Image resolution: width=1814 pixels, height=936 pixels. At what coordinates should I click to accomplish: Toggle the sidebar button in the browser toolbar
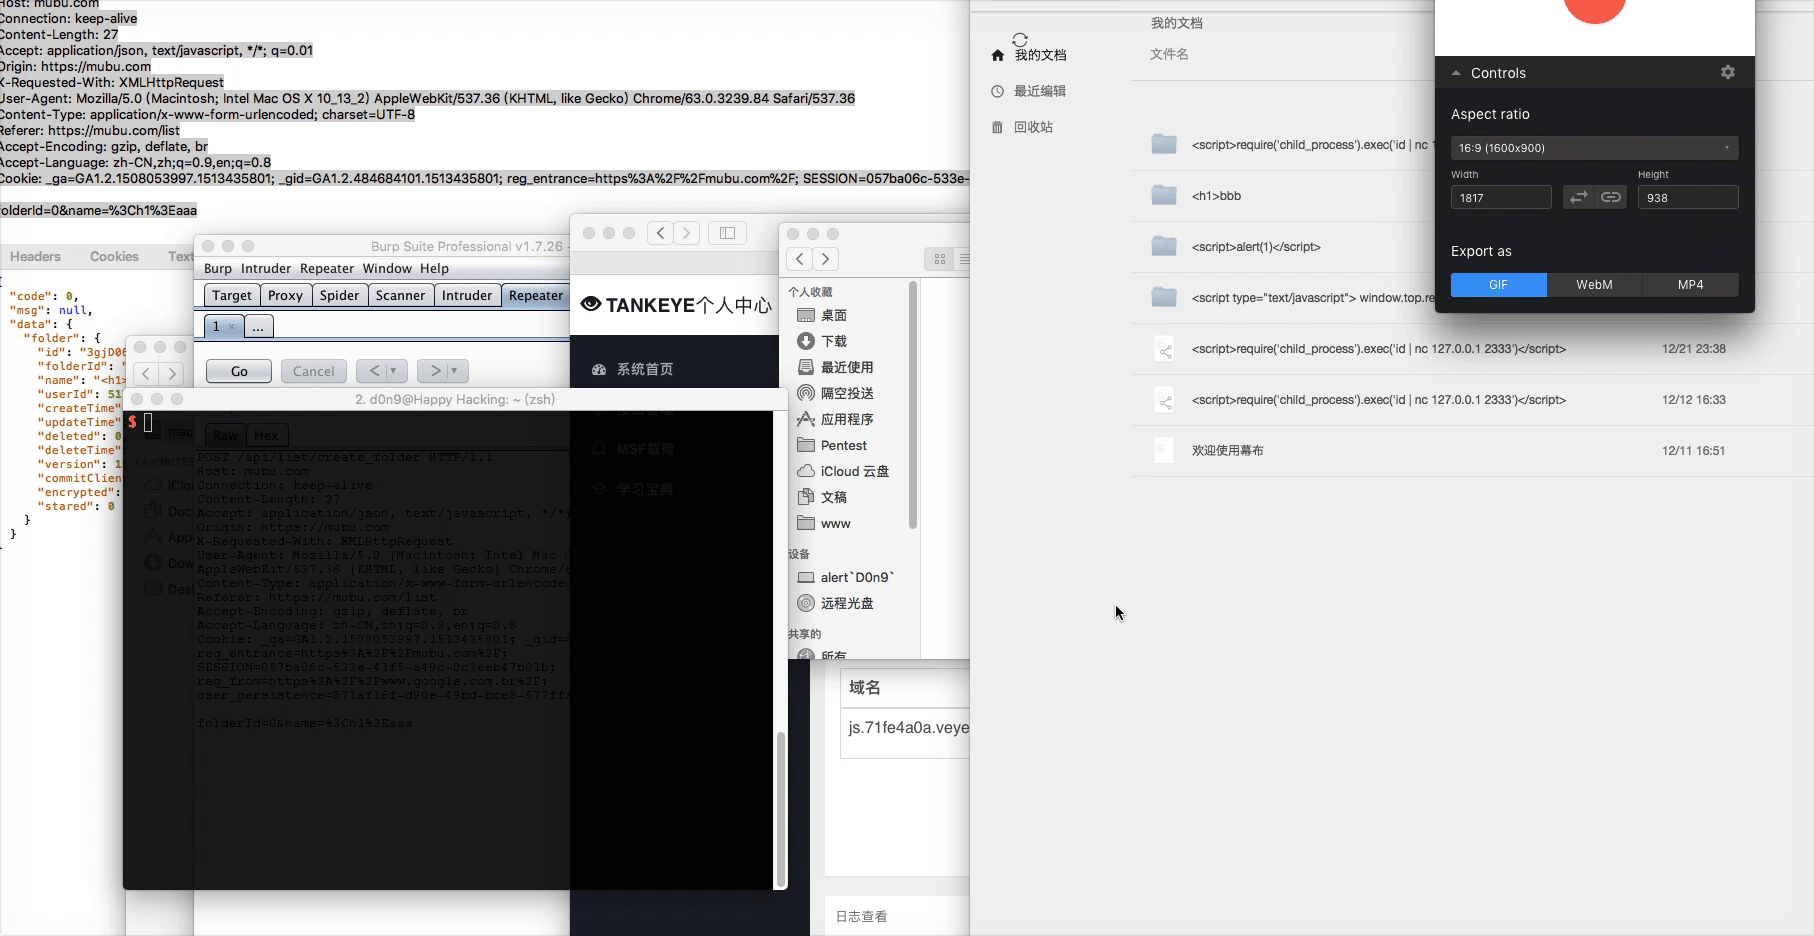728,233
